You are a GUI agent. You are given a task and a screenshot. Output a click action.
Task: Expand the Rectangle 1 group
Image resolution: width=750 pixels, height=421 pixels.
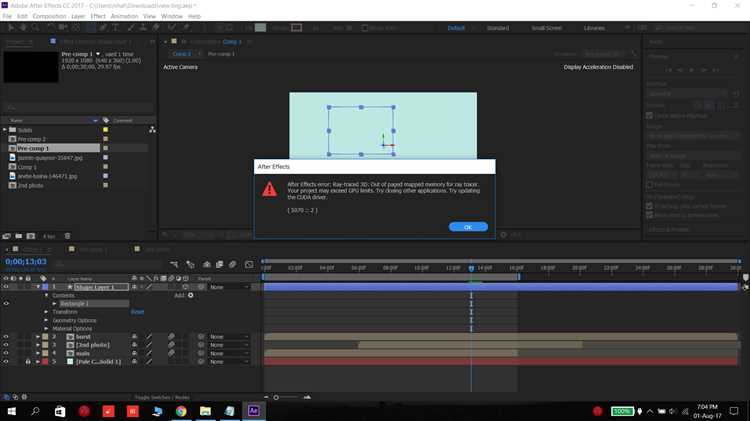tap(55, 304)
